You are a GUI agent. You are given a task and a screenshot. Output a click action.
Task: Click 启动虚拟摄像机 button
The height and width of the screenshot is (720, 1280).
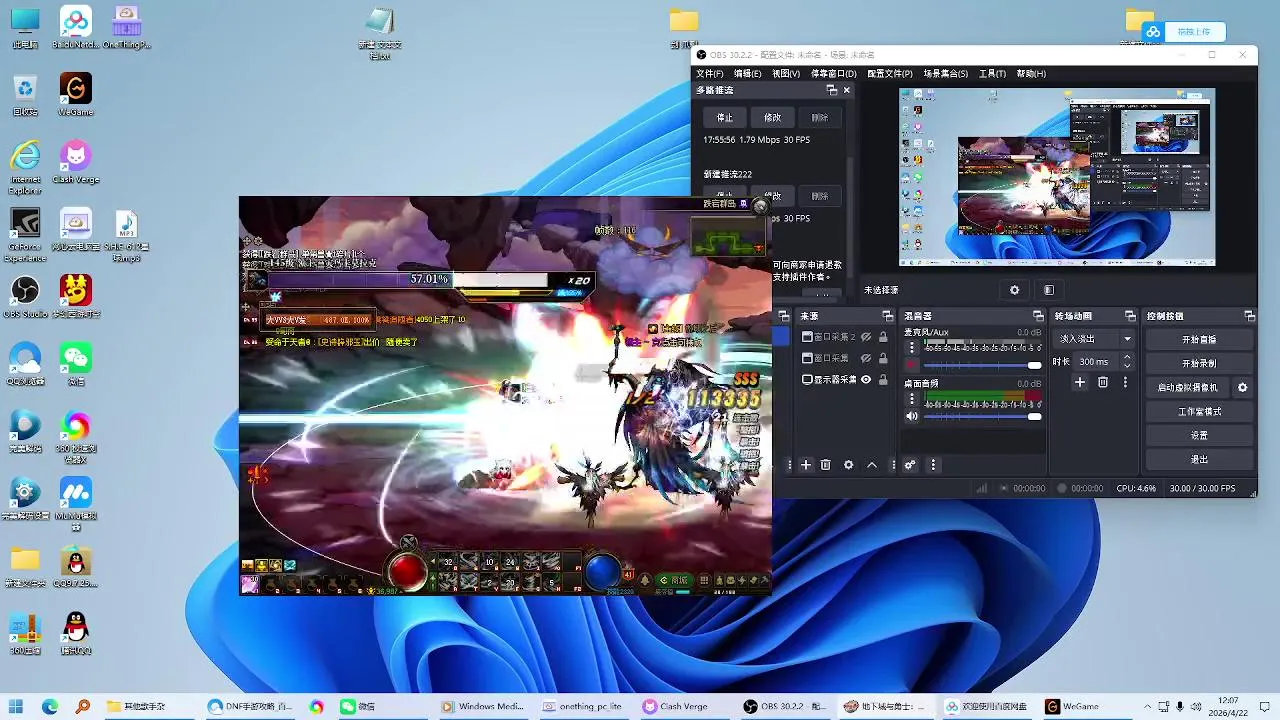(1188, 387)
